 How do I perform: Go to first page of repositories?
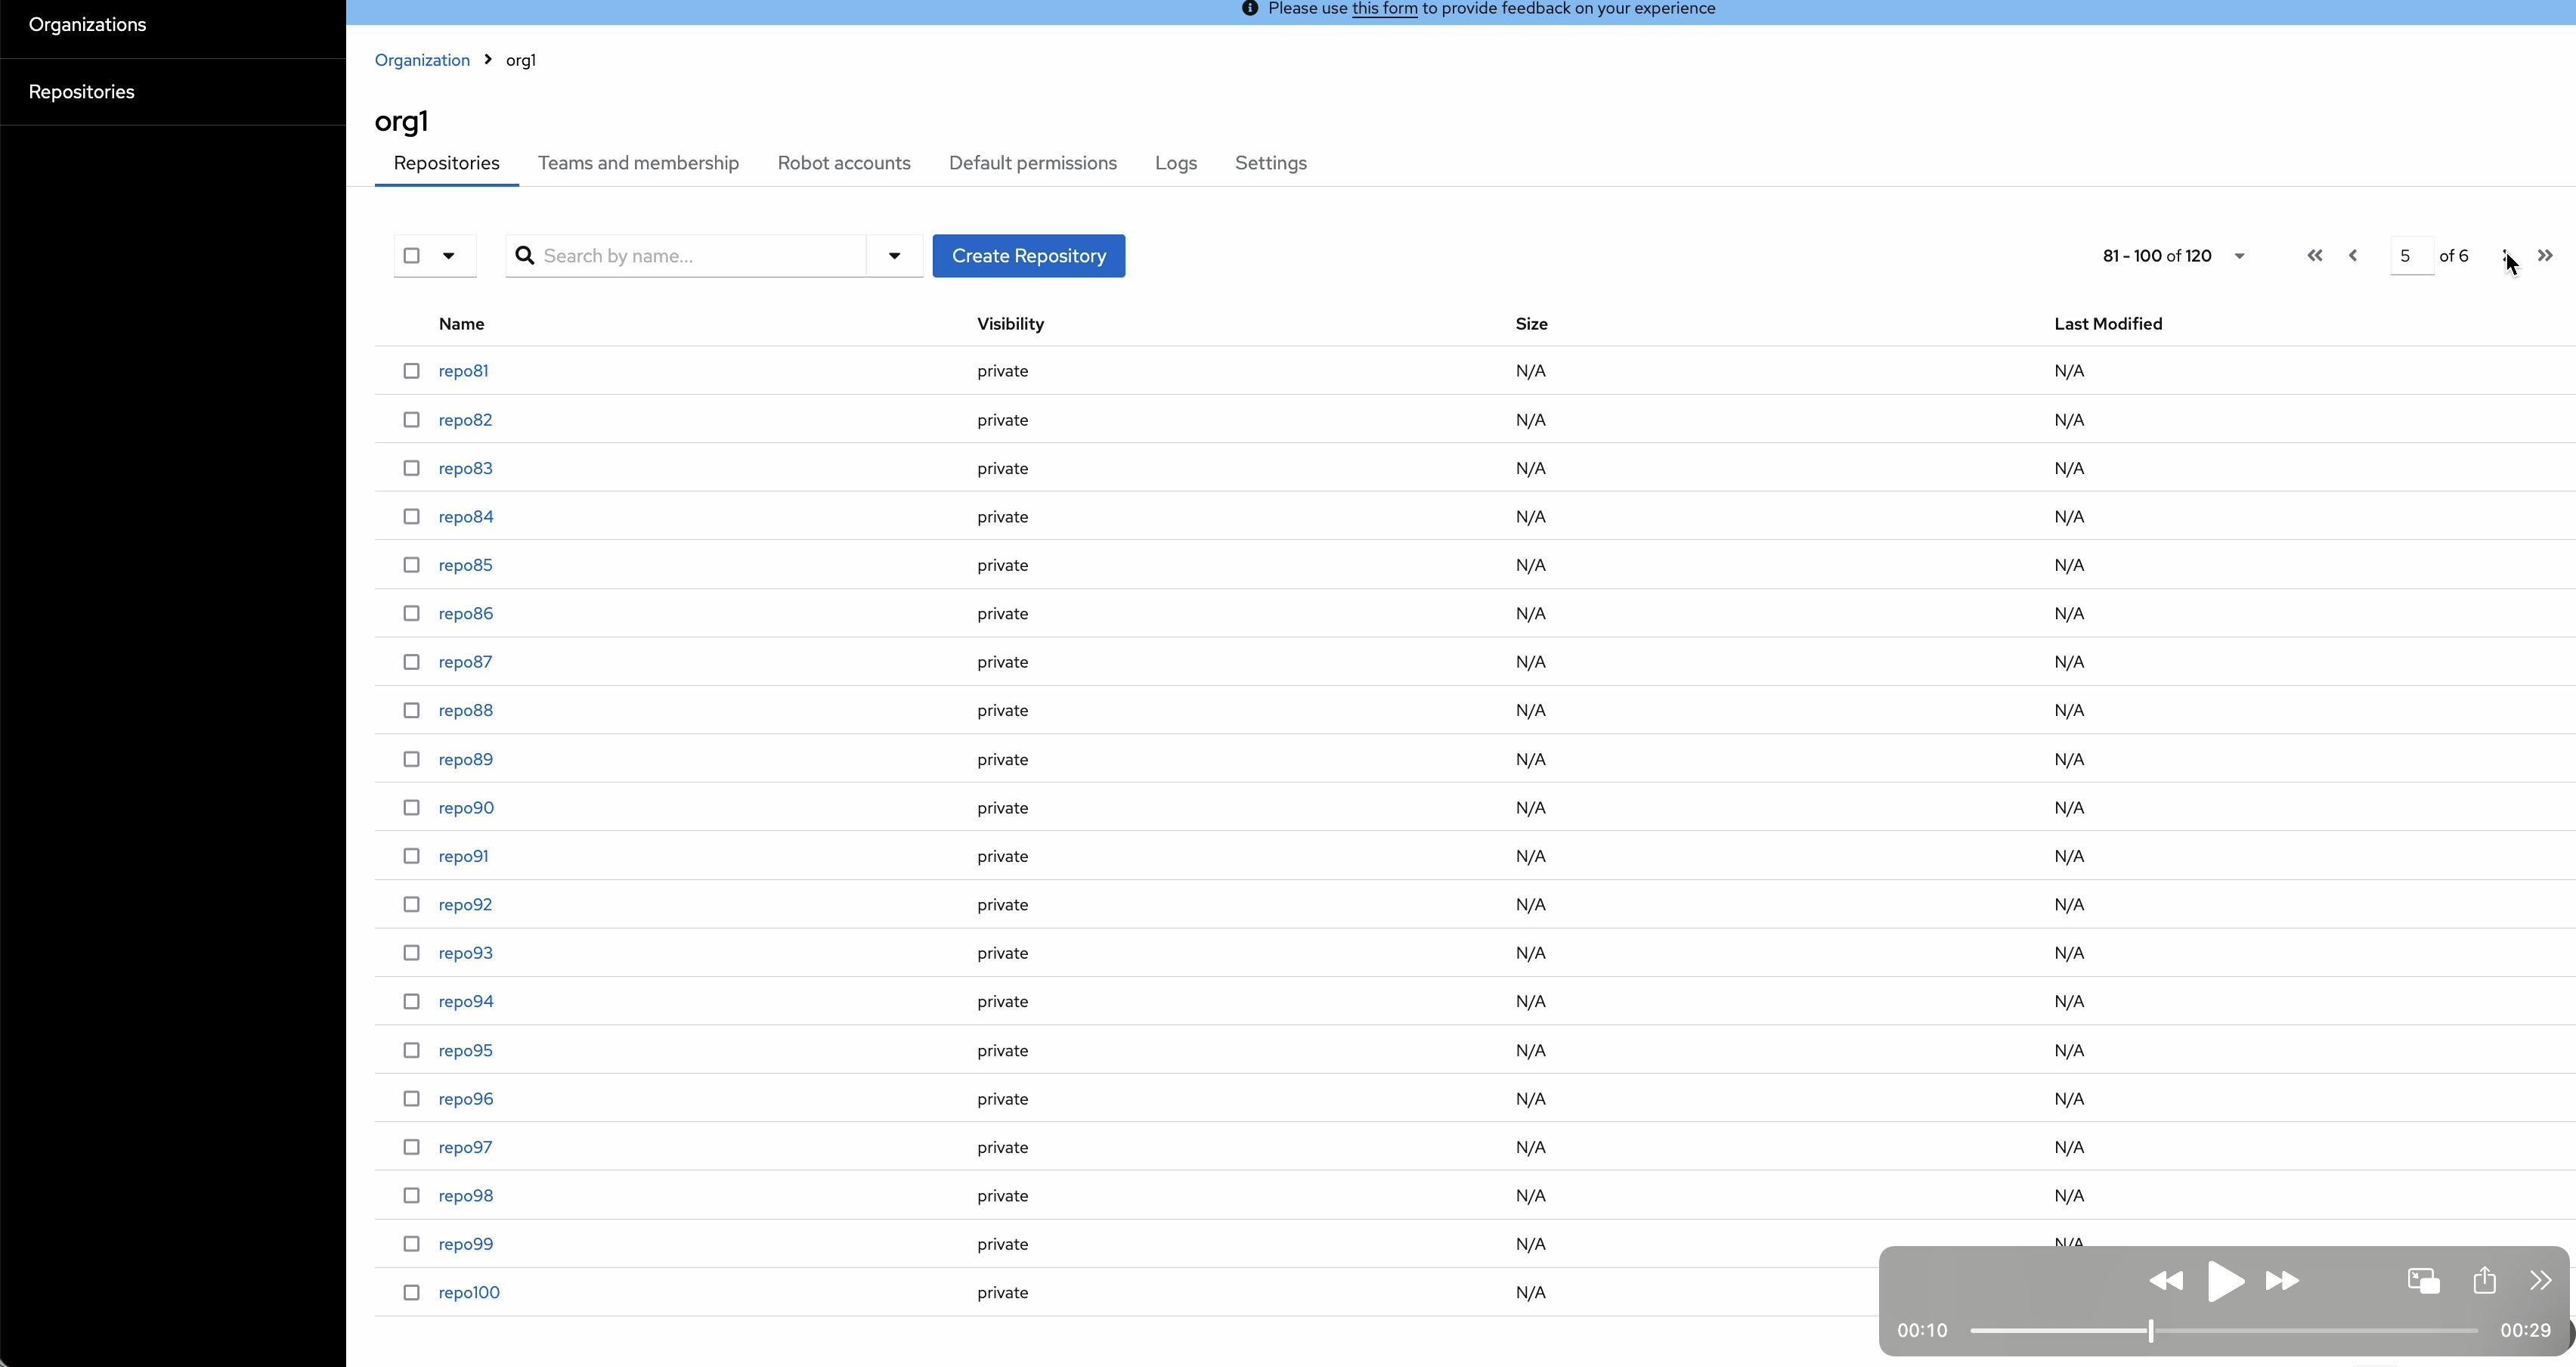point(2314,256)
